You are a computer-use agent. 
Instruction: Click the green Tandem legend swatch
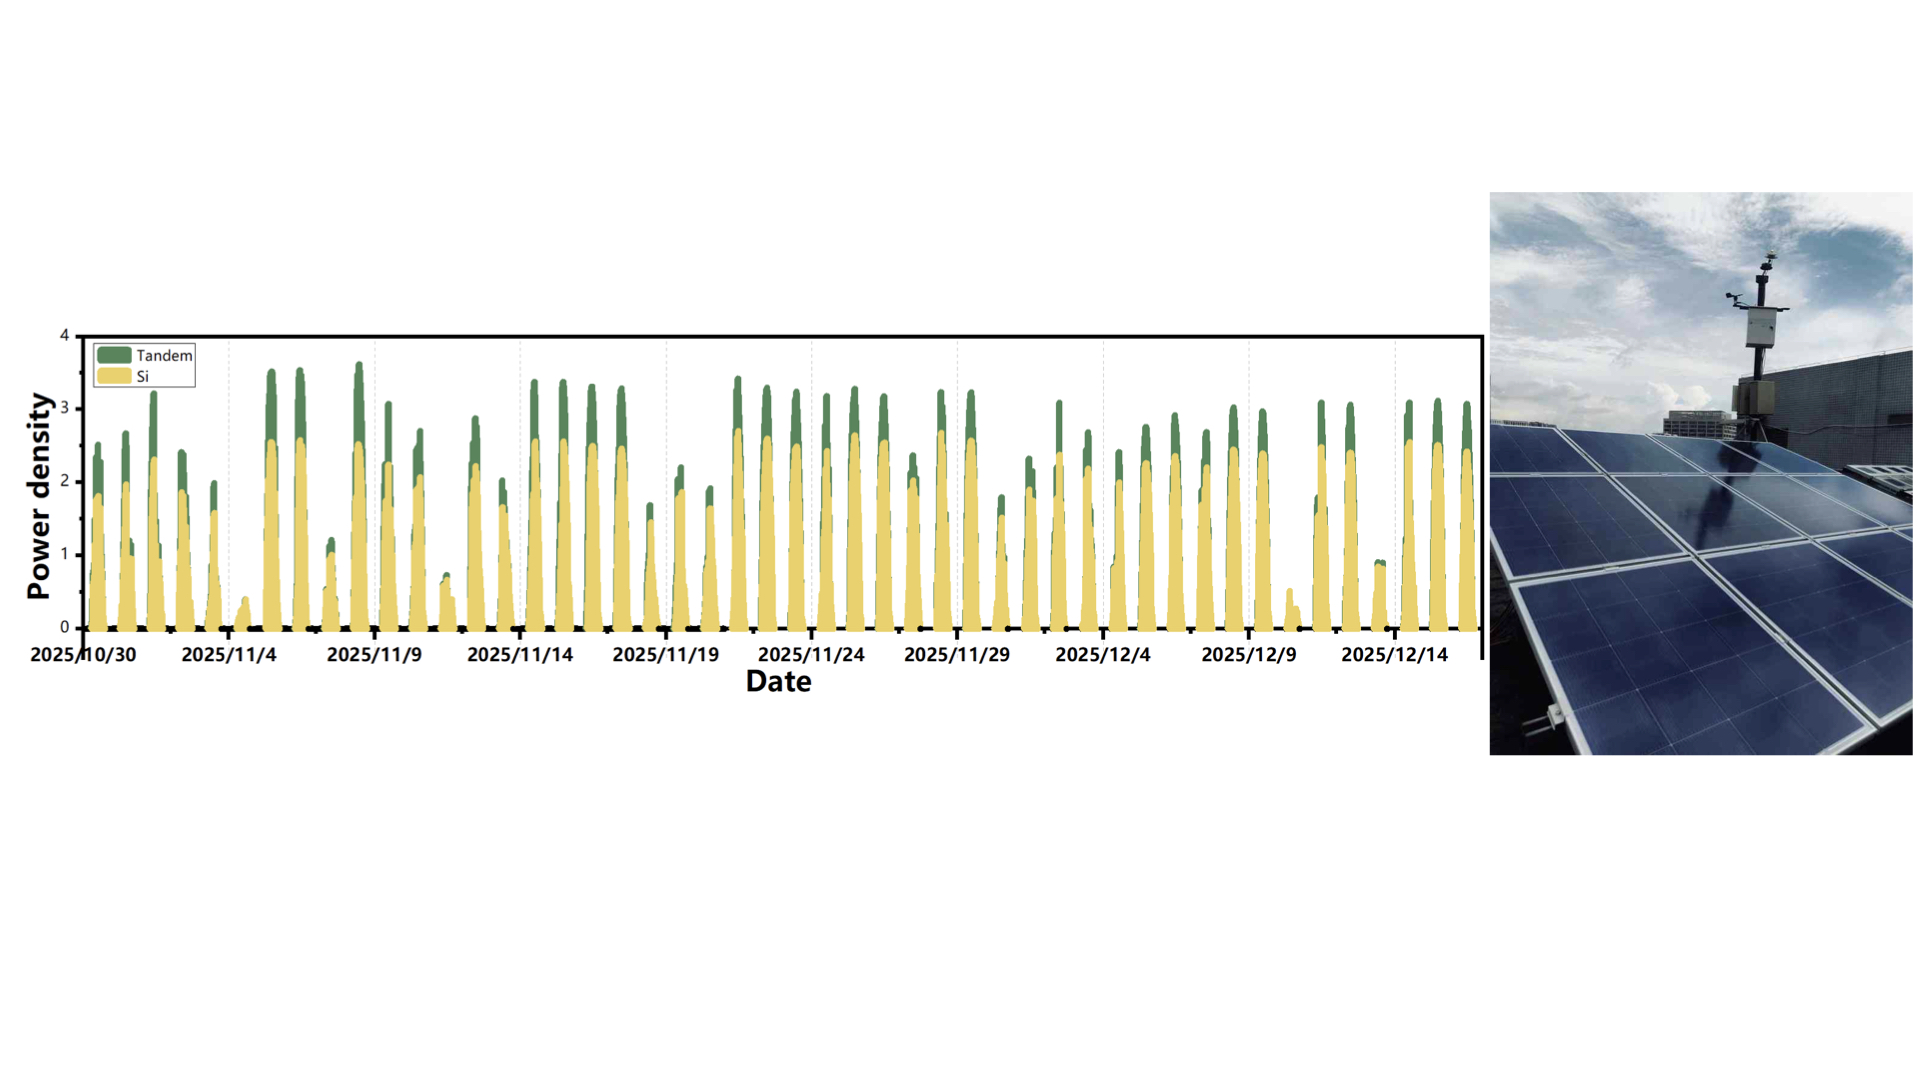(x=114, y=355)
